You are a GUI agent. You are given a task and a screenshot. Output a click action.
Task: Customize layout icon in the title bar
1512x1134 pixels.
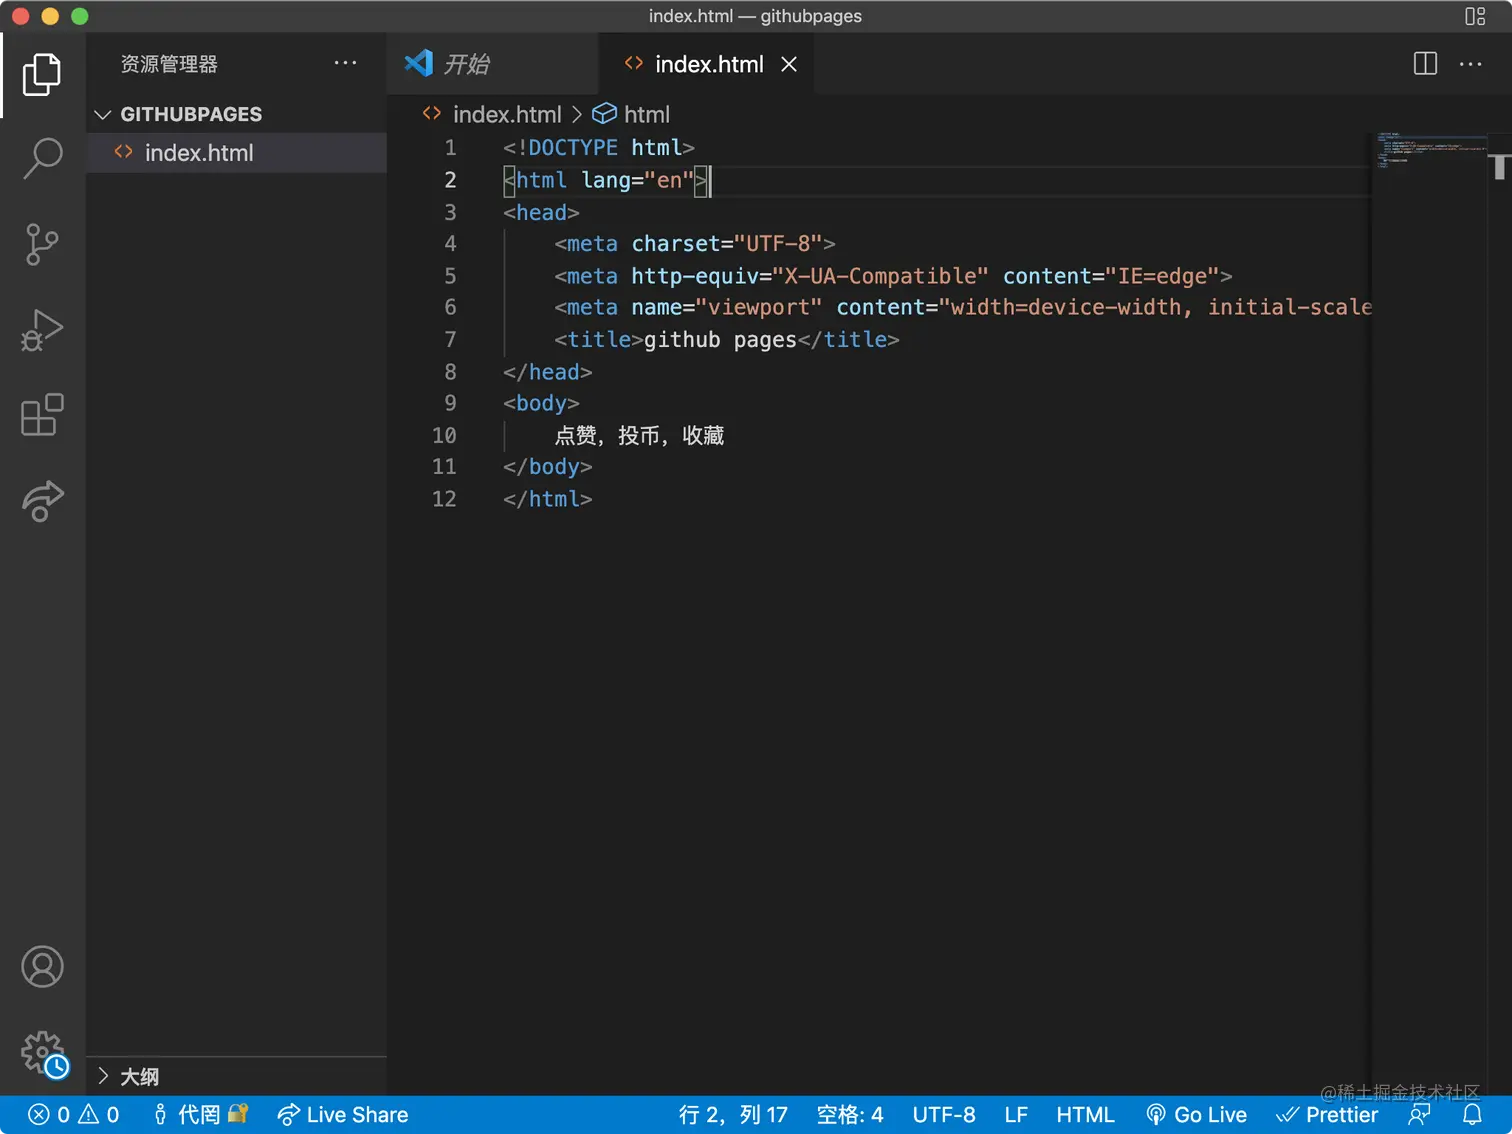coord(1475,16)
